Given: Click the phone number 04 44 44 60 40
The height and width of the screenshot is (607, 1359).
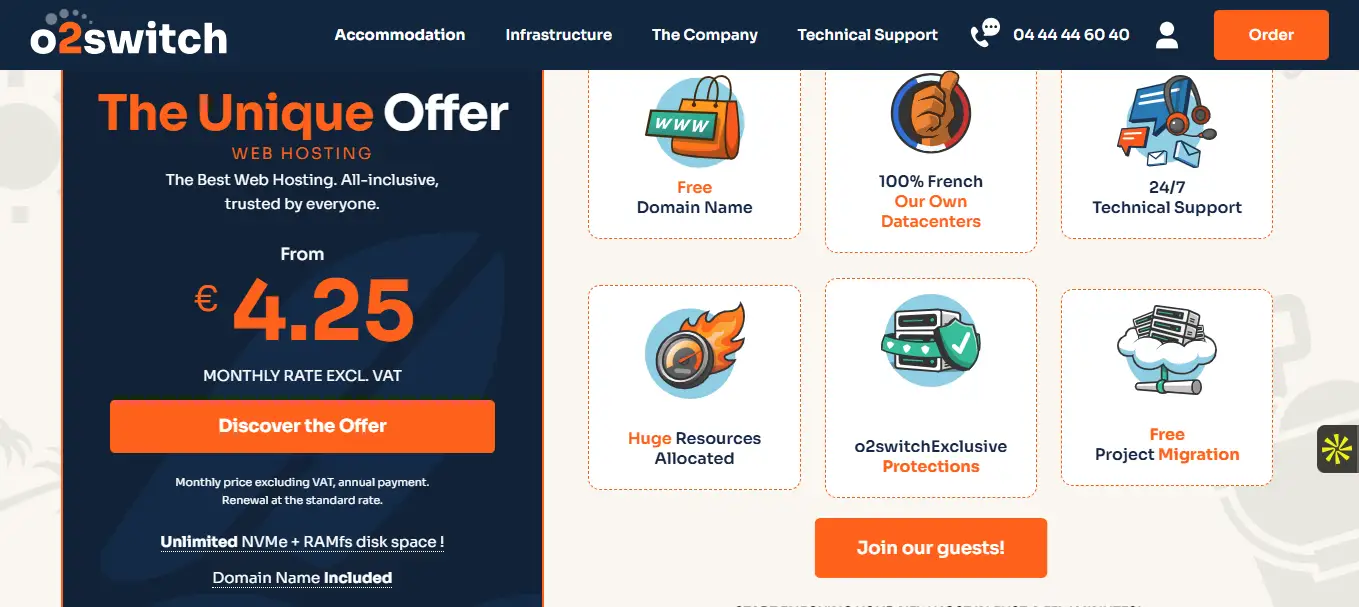Looking at the screenshot, I should click(1071, 35).
